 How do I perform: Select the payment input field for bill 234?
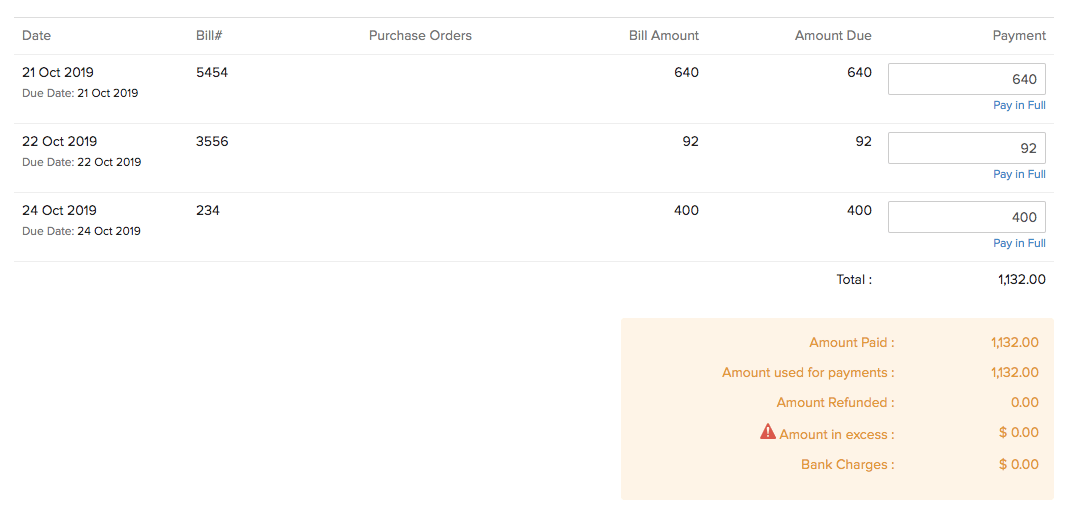tap(966, 217)
